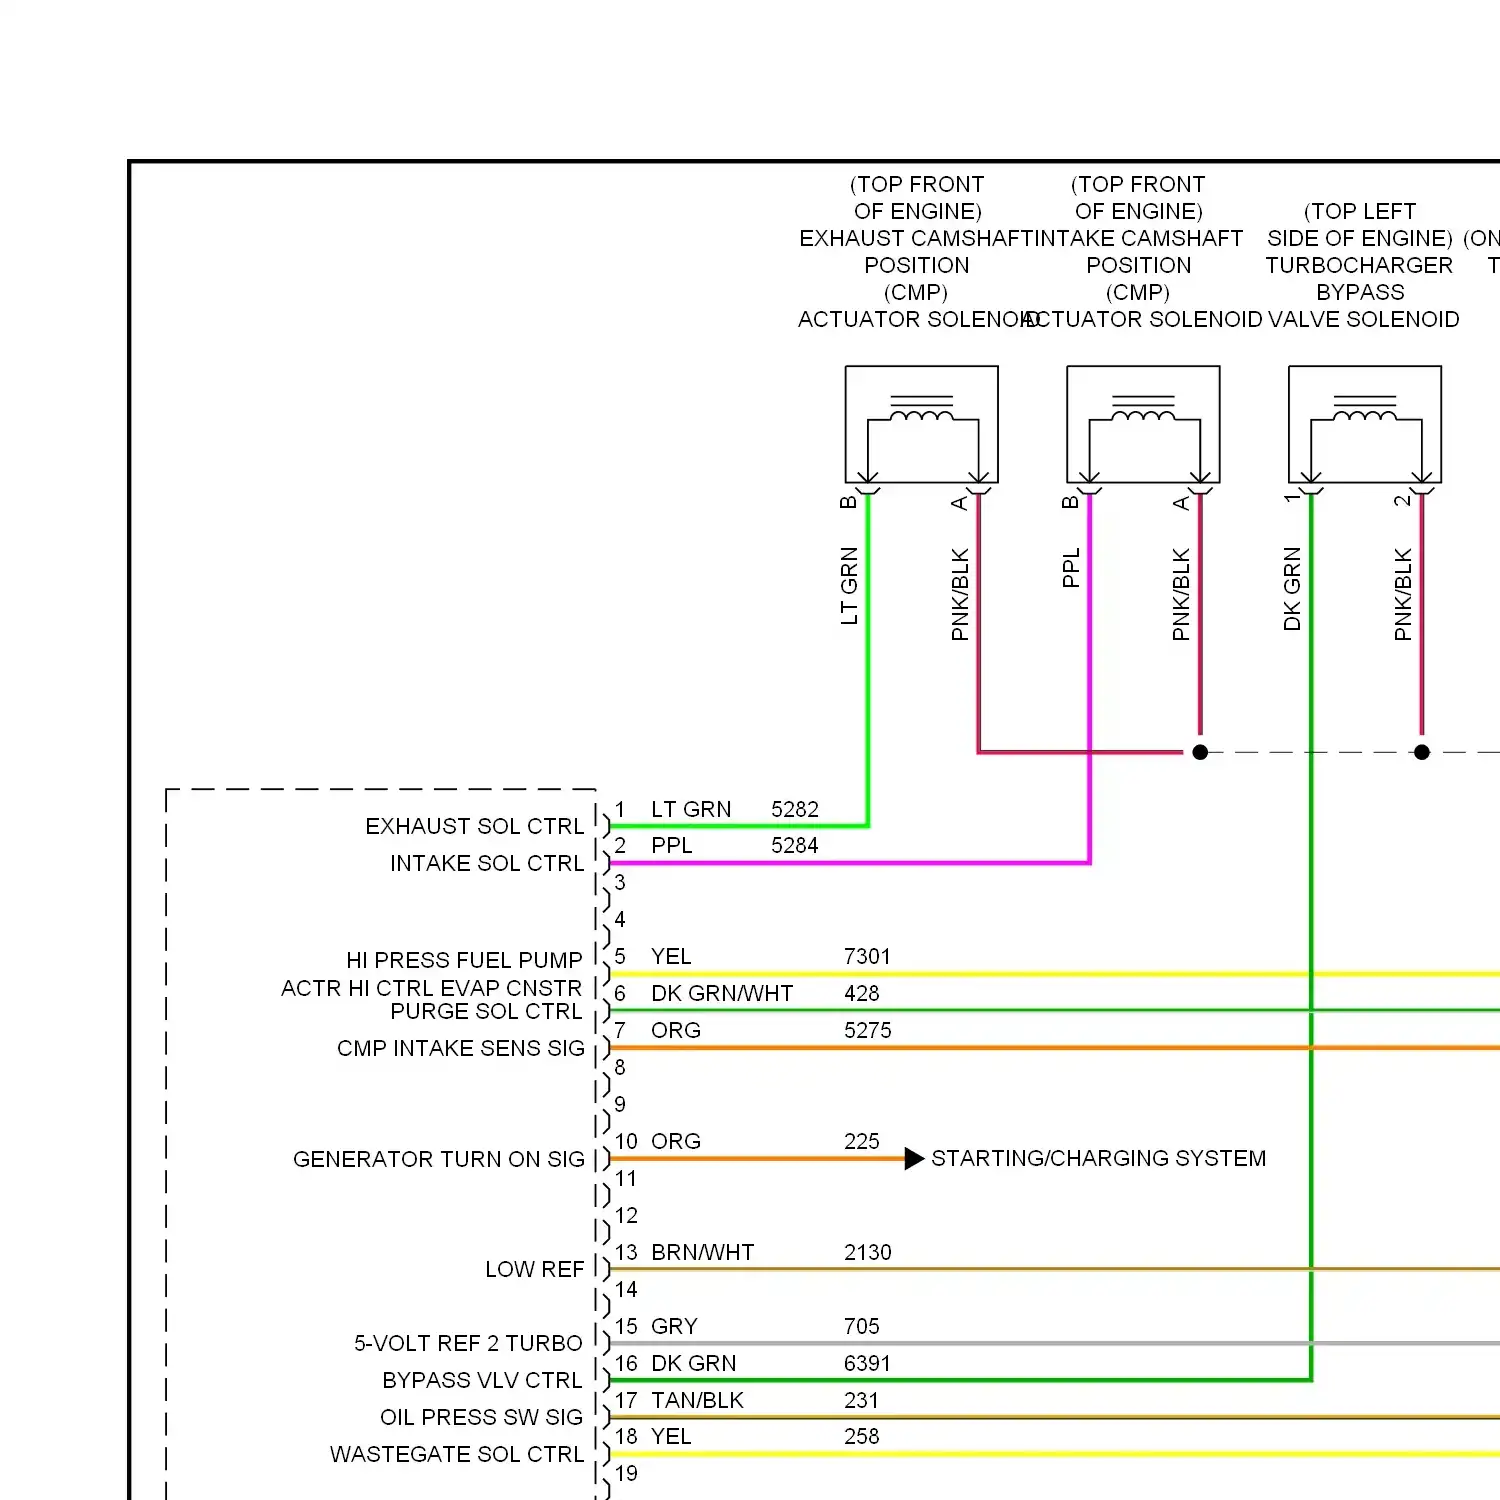Click the BRN/WHT wire color label
Image resolution: width=1500 pixels, height=1500 pixels.
point(702,1252)
